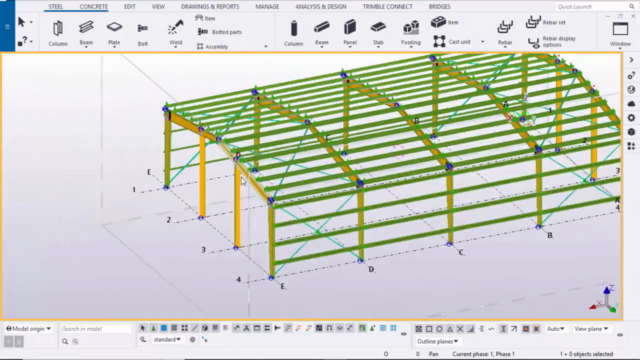Click the '1 + 0 objects selected' status text
Viewport: 640px width, 360px height.
pyautogui.click(x=586, y=354)
